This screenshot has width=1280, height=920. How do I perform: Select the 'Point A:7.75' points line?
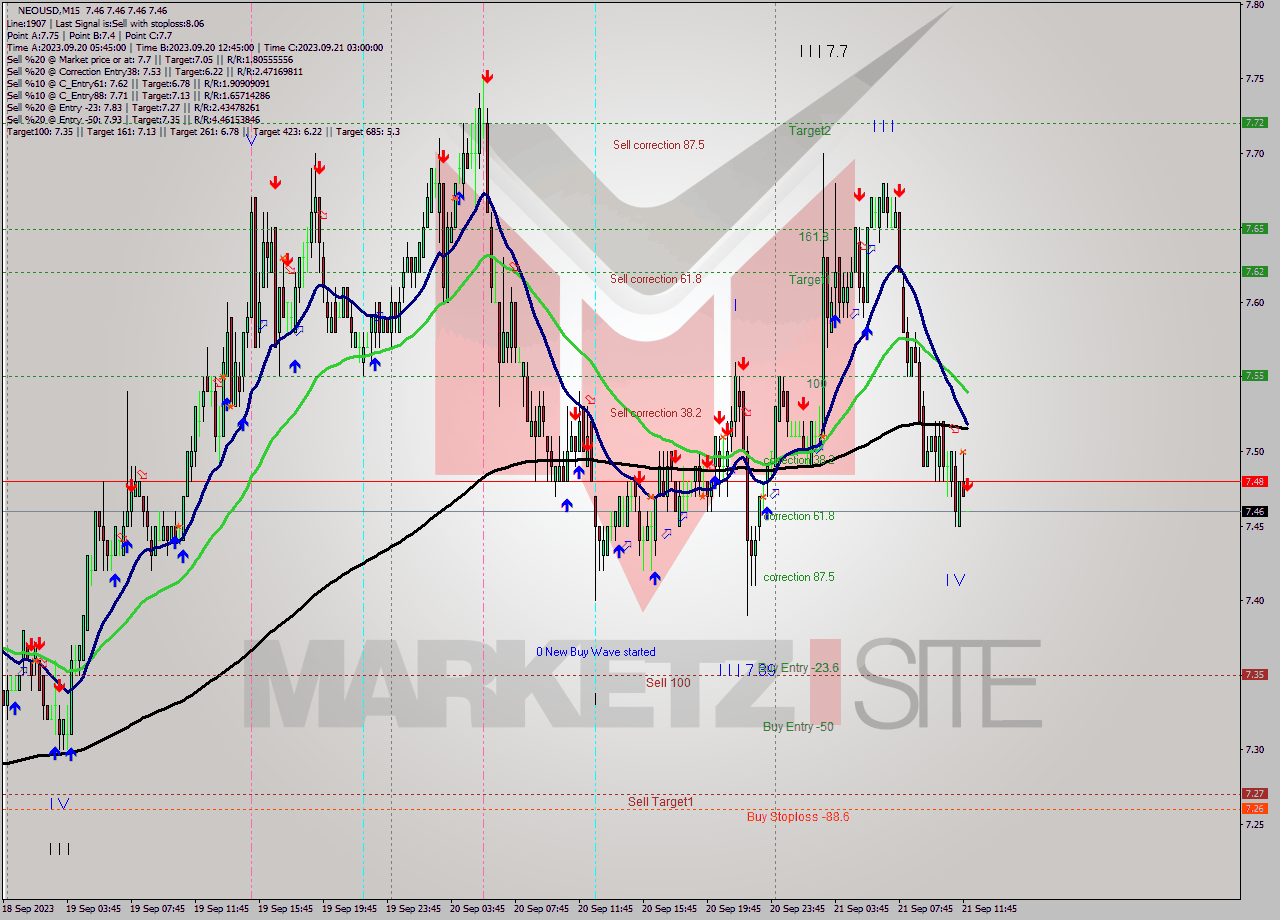(x=91, y=35)
